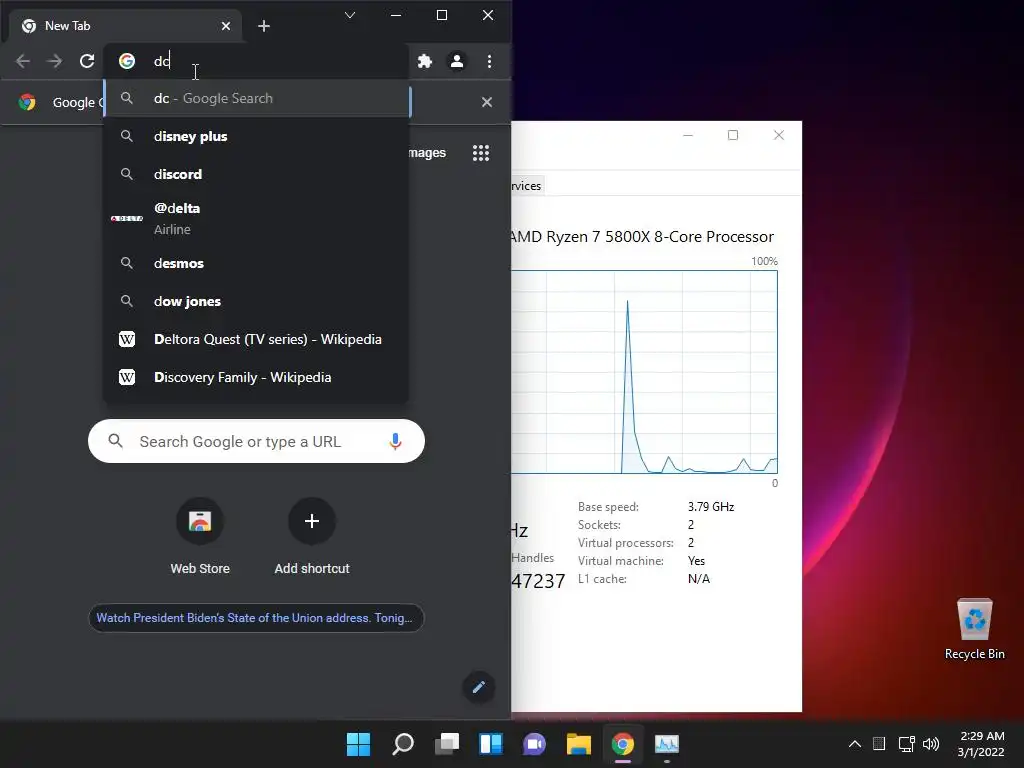The width and height of the screenshot is (1024, 768).
Task: Open the Windows Start menu
Action: pos(358,744)
